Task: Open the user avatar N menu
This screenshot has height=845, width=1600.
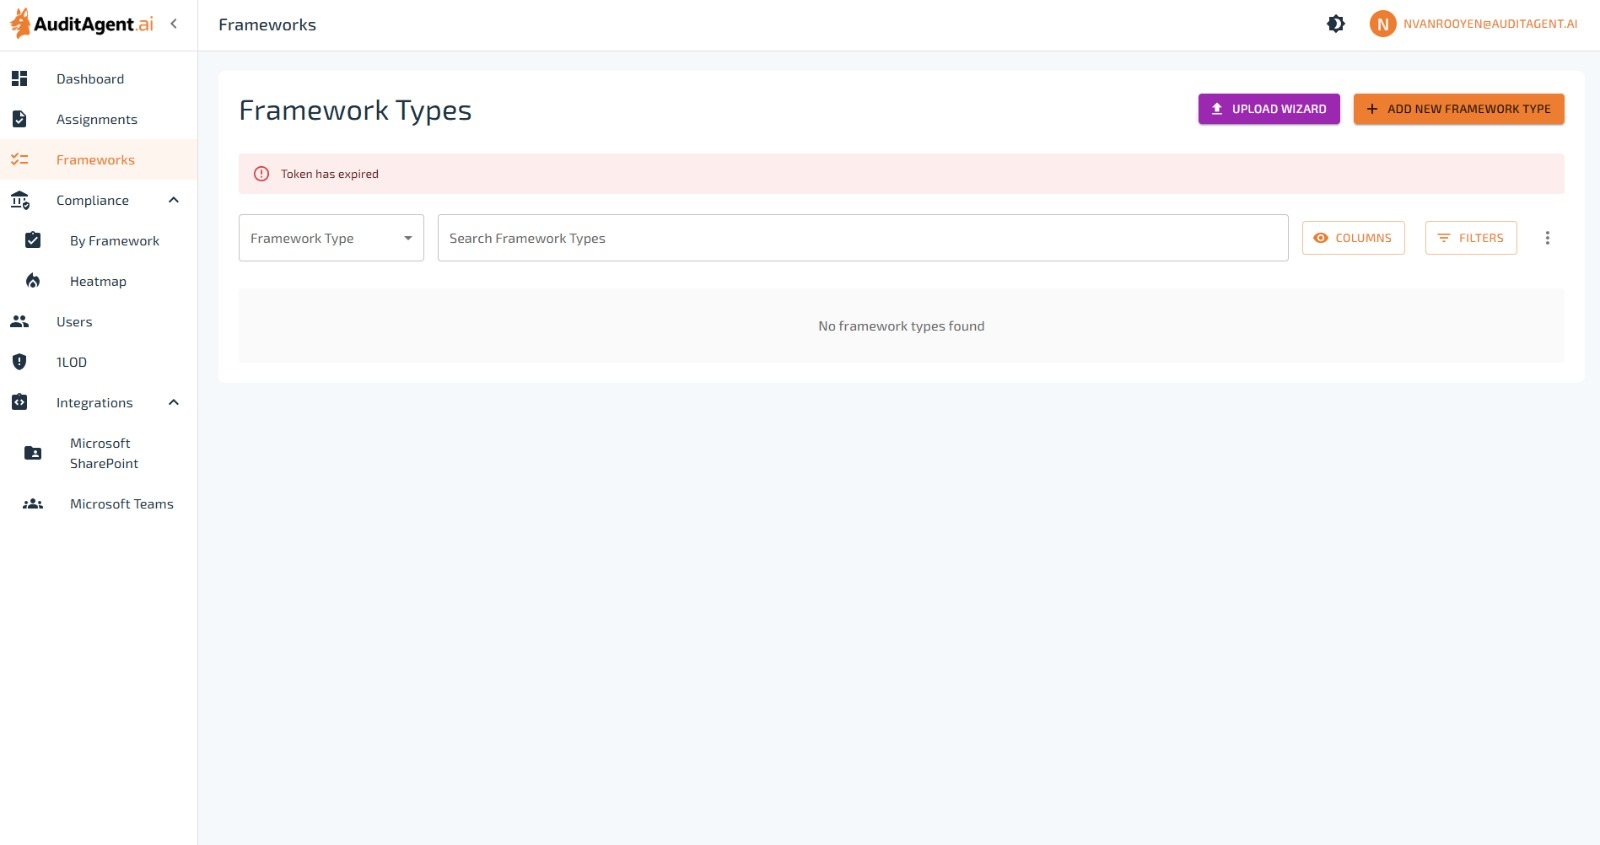Action: click(1382, 24)
